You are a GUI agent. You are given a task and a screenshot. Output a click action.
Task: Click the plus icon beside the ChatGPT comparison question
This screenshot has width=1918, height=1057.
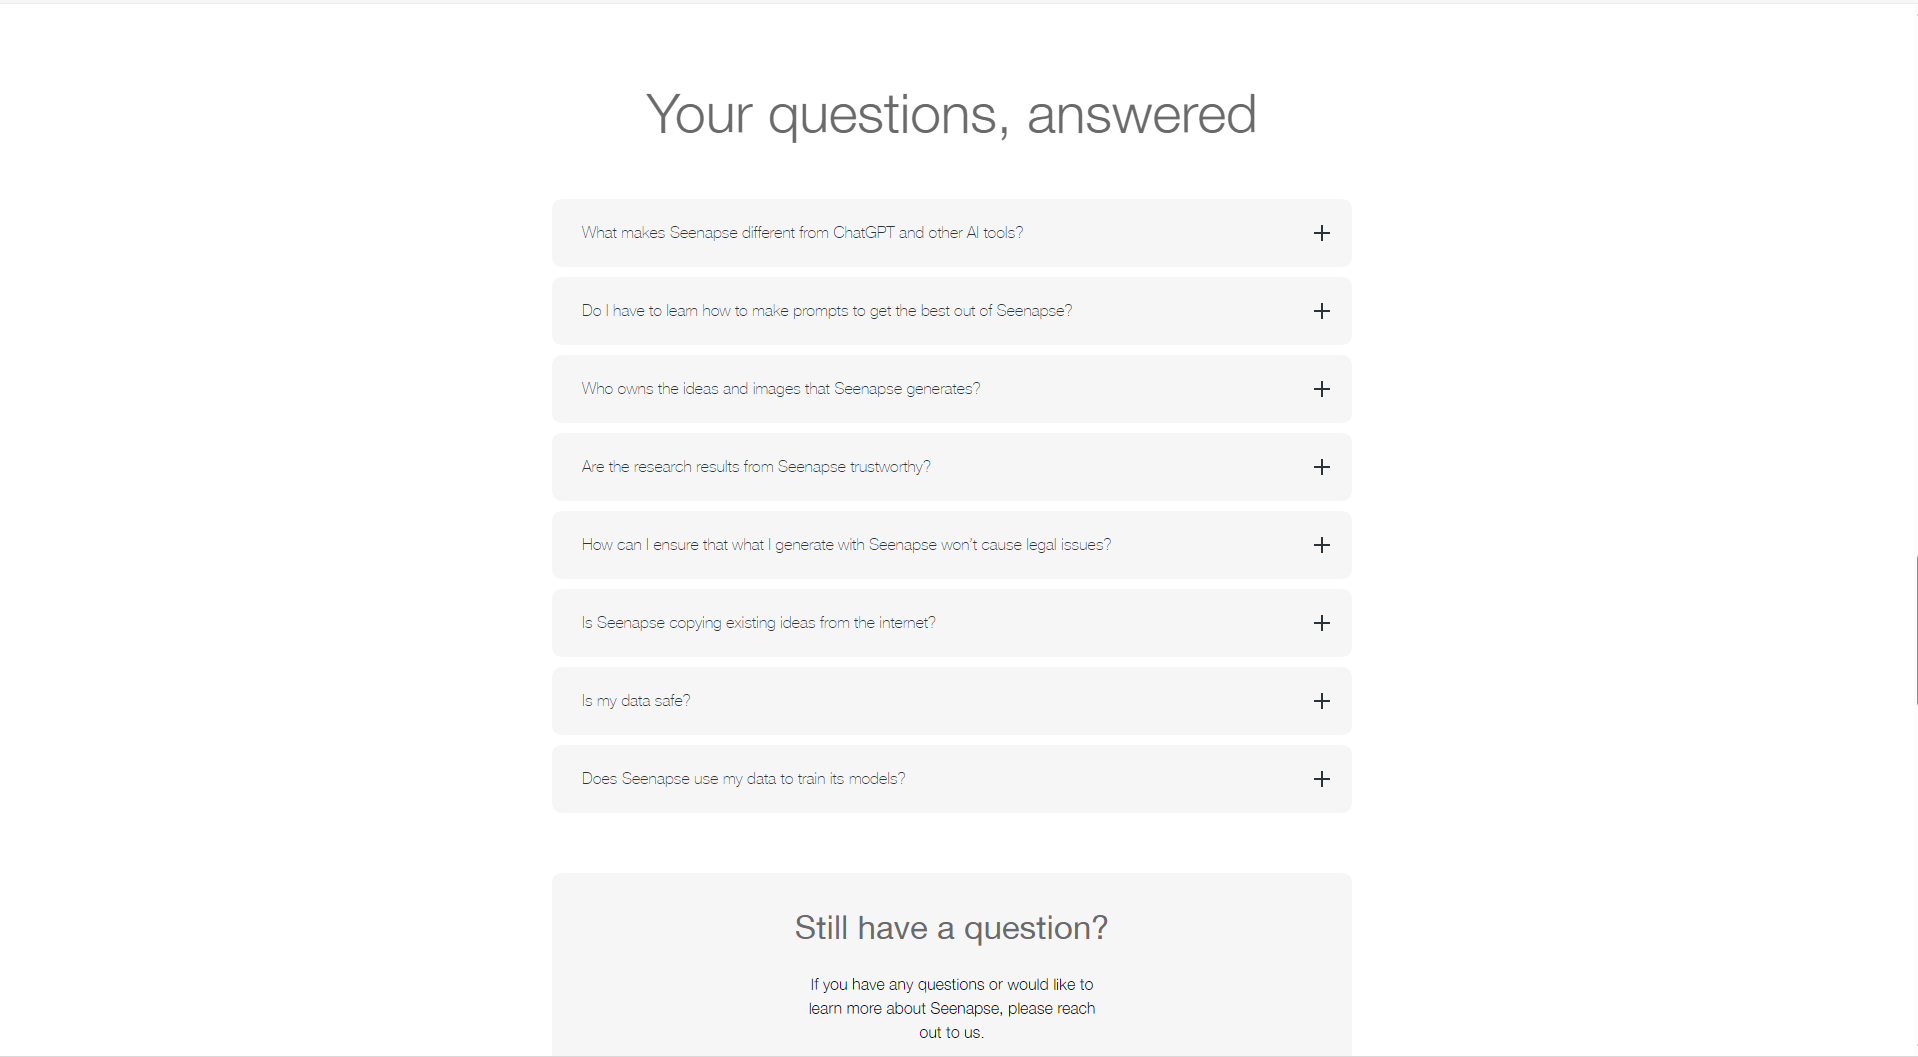(x=1321, y=233)
